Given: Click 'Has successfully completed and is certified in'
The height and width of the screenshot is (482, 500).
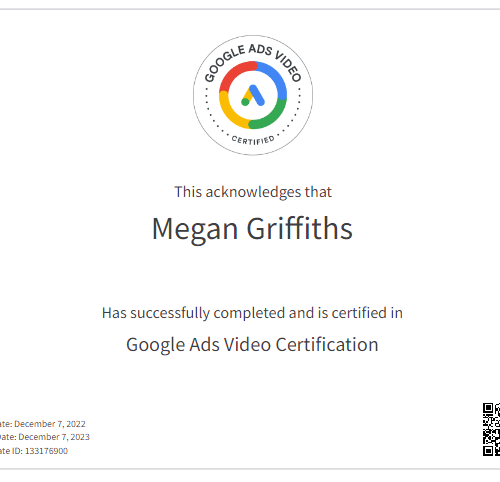Looking at the screenshot, I should (x=252, y=313).
